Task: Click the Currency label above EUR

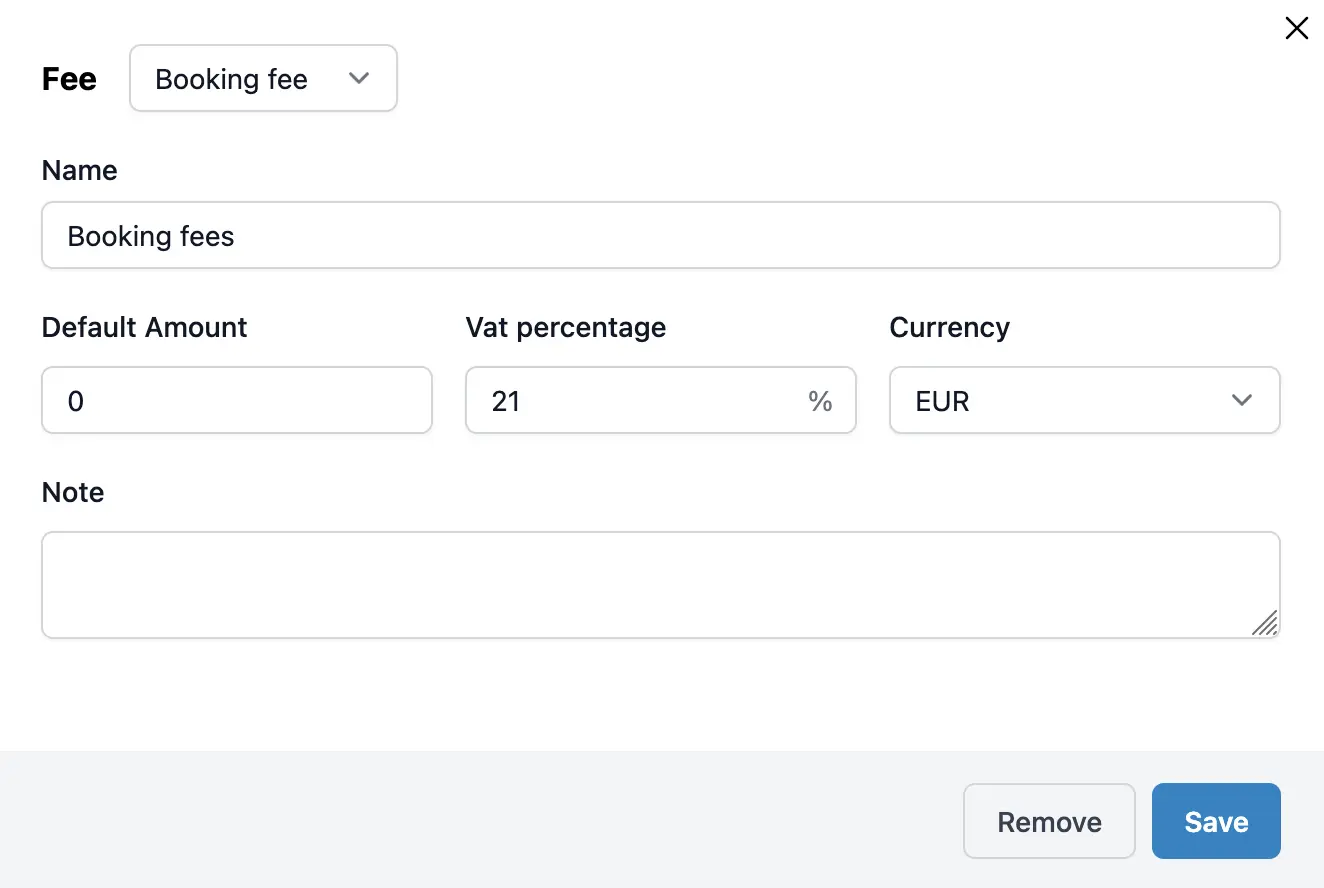Action: coord(949,327)
